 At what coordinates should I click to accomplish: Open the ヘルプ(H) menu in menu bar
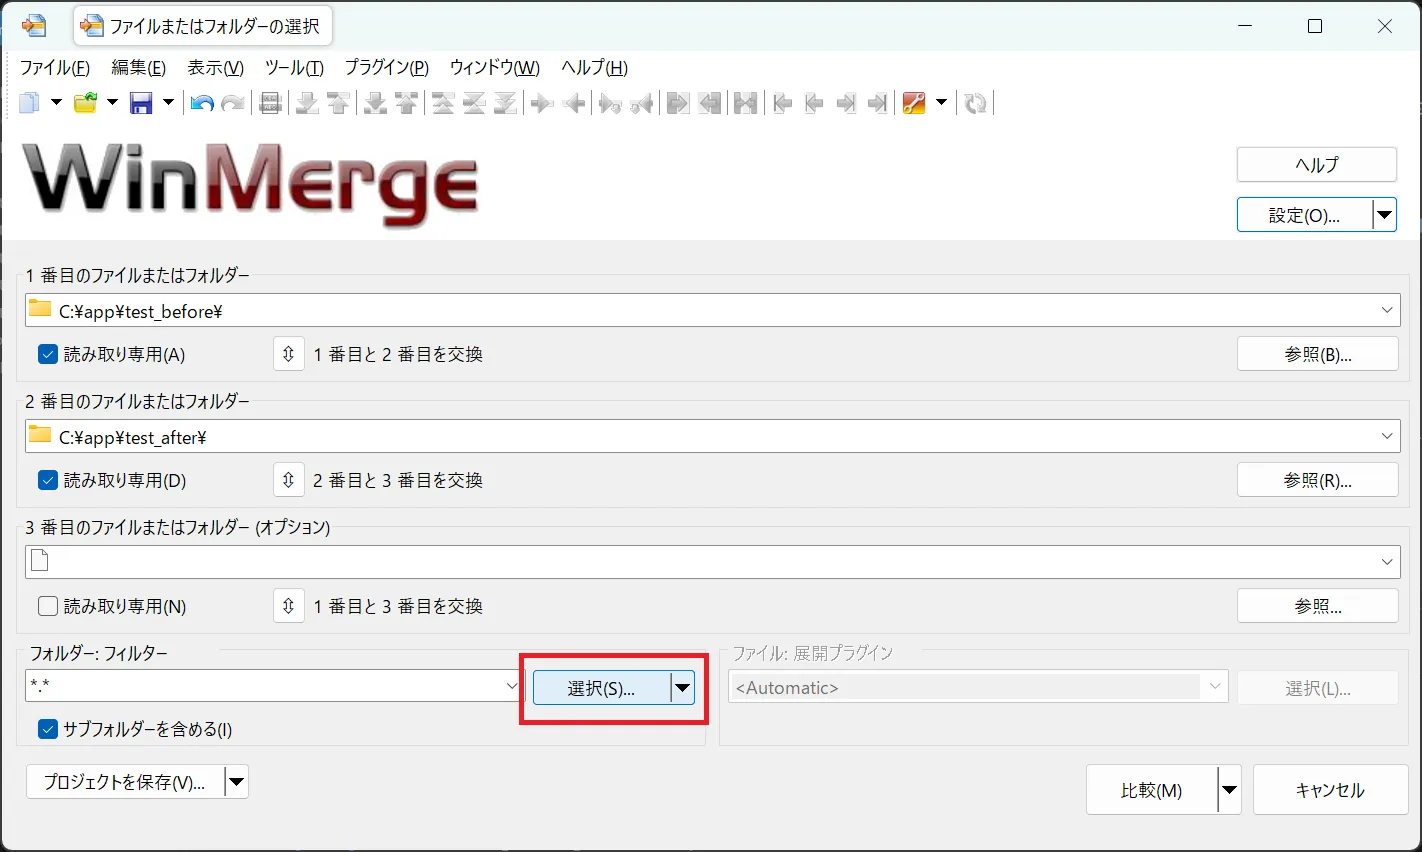coord(595,68)
